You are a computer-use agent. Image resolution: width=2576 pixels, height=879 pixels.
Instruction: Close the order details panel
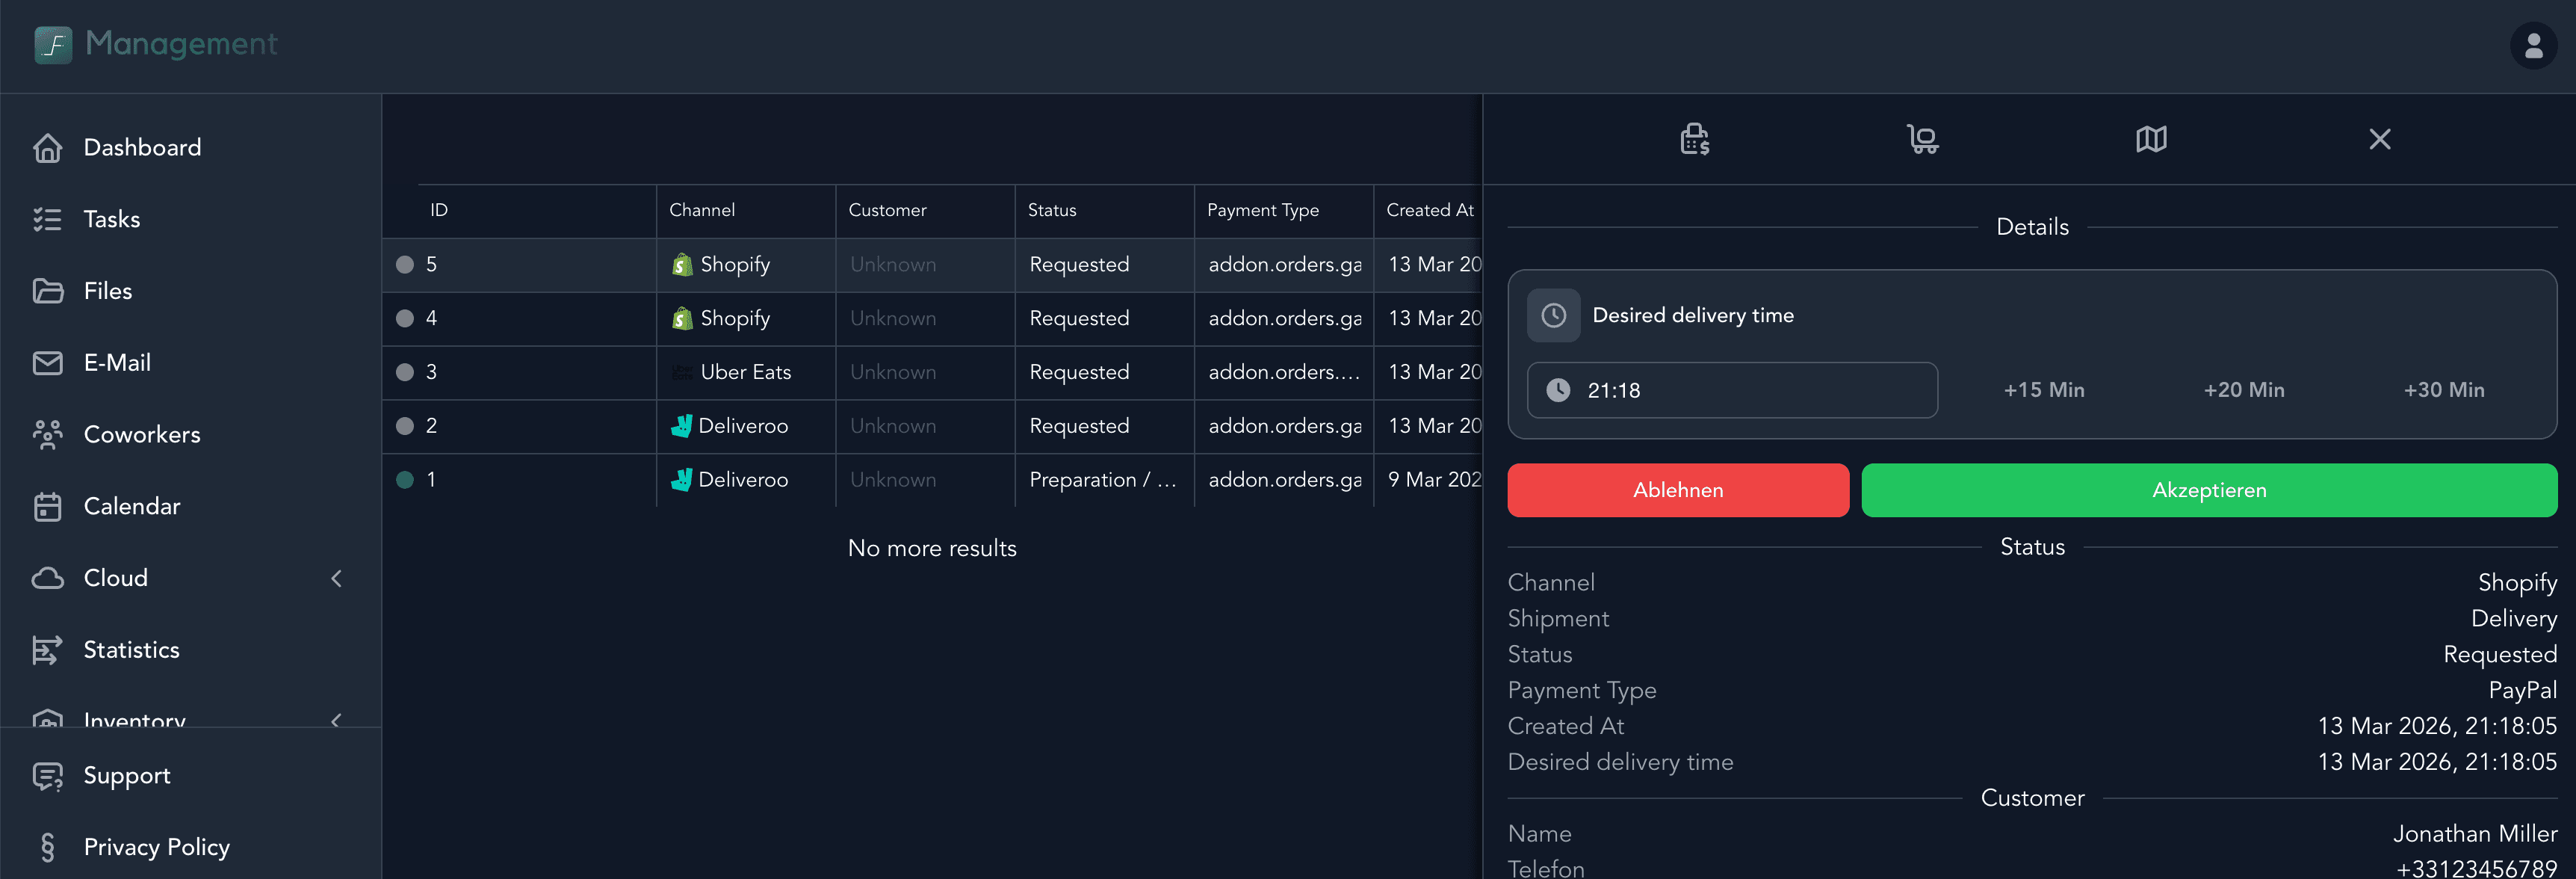tap(2380, 139)
